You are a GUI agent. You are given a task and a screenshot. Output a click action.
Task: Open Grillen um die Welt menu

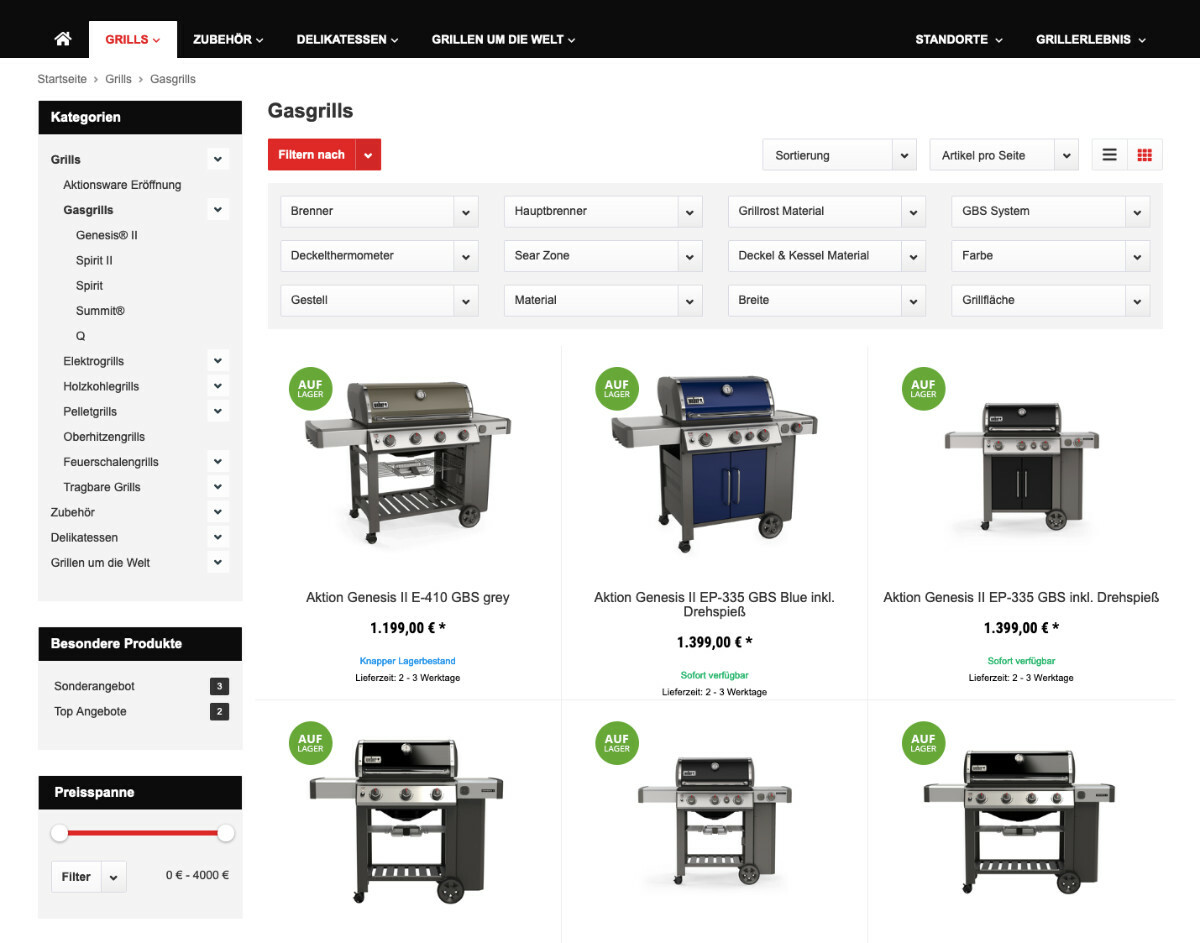pos(503,40)
